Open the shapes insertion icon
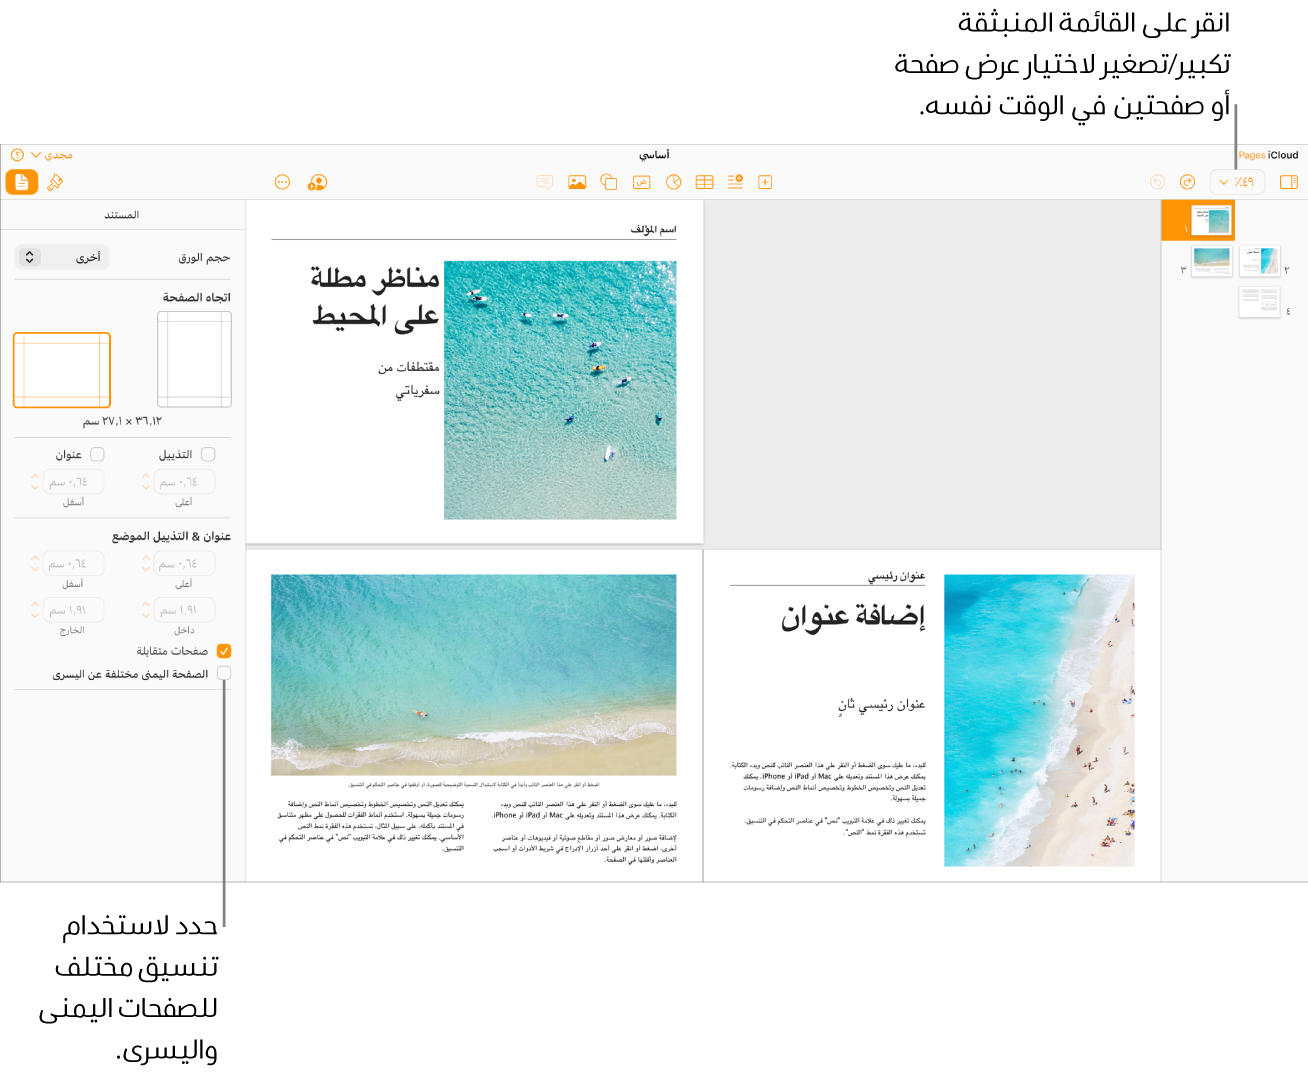The image size is (1308, 1079). coord(609,182)
